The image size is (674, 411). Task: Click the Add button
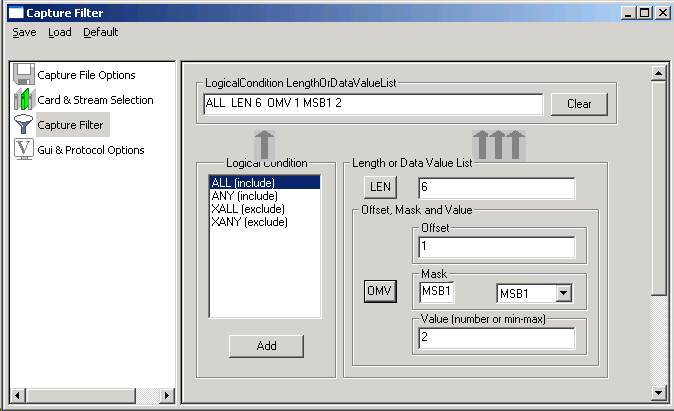click(266, 346)
